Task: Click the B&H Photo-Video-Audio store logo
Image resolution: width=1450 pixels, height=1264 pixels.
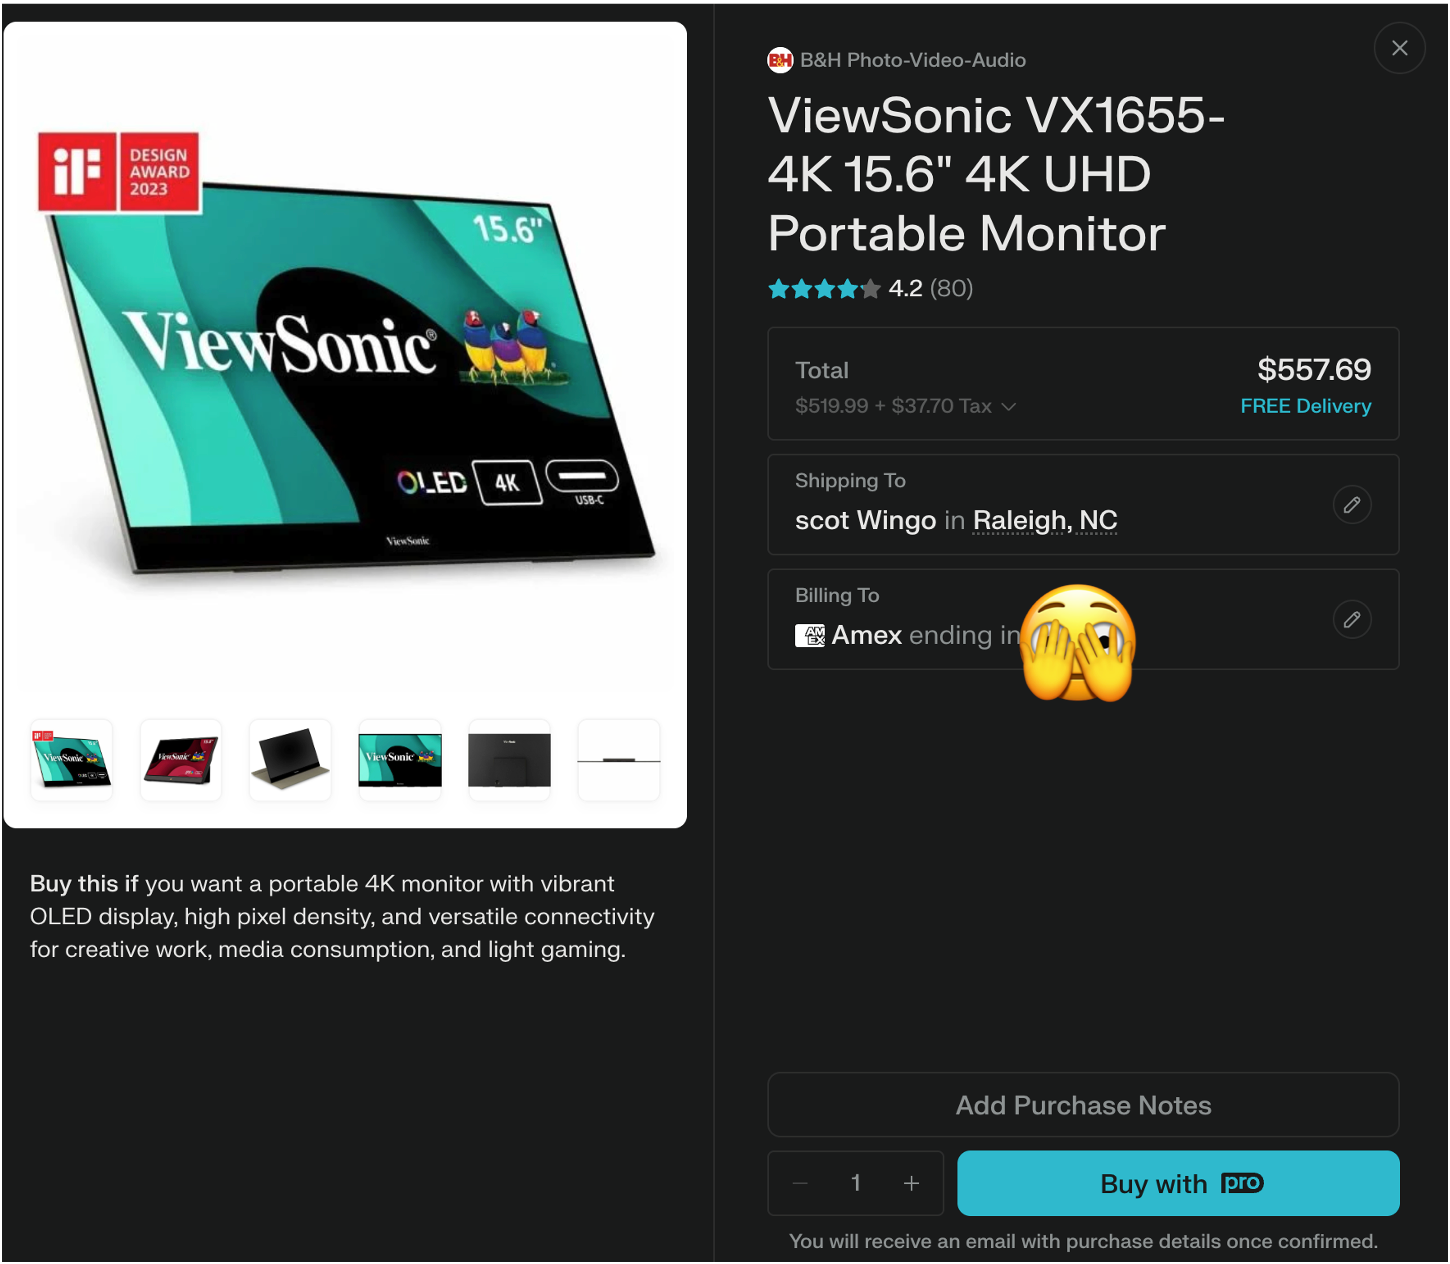Action: point(780,60)
